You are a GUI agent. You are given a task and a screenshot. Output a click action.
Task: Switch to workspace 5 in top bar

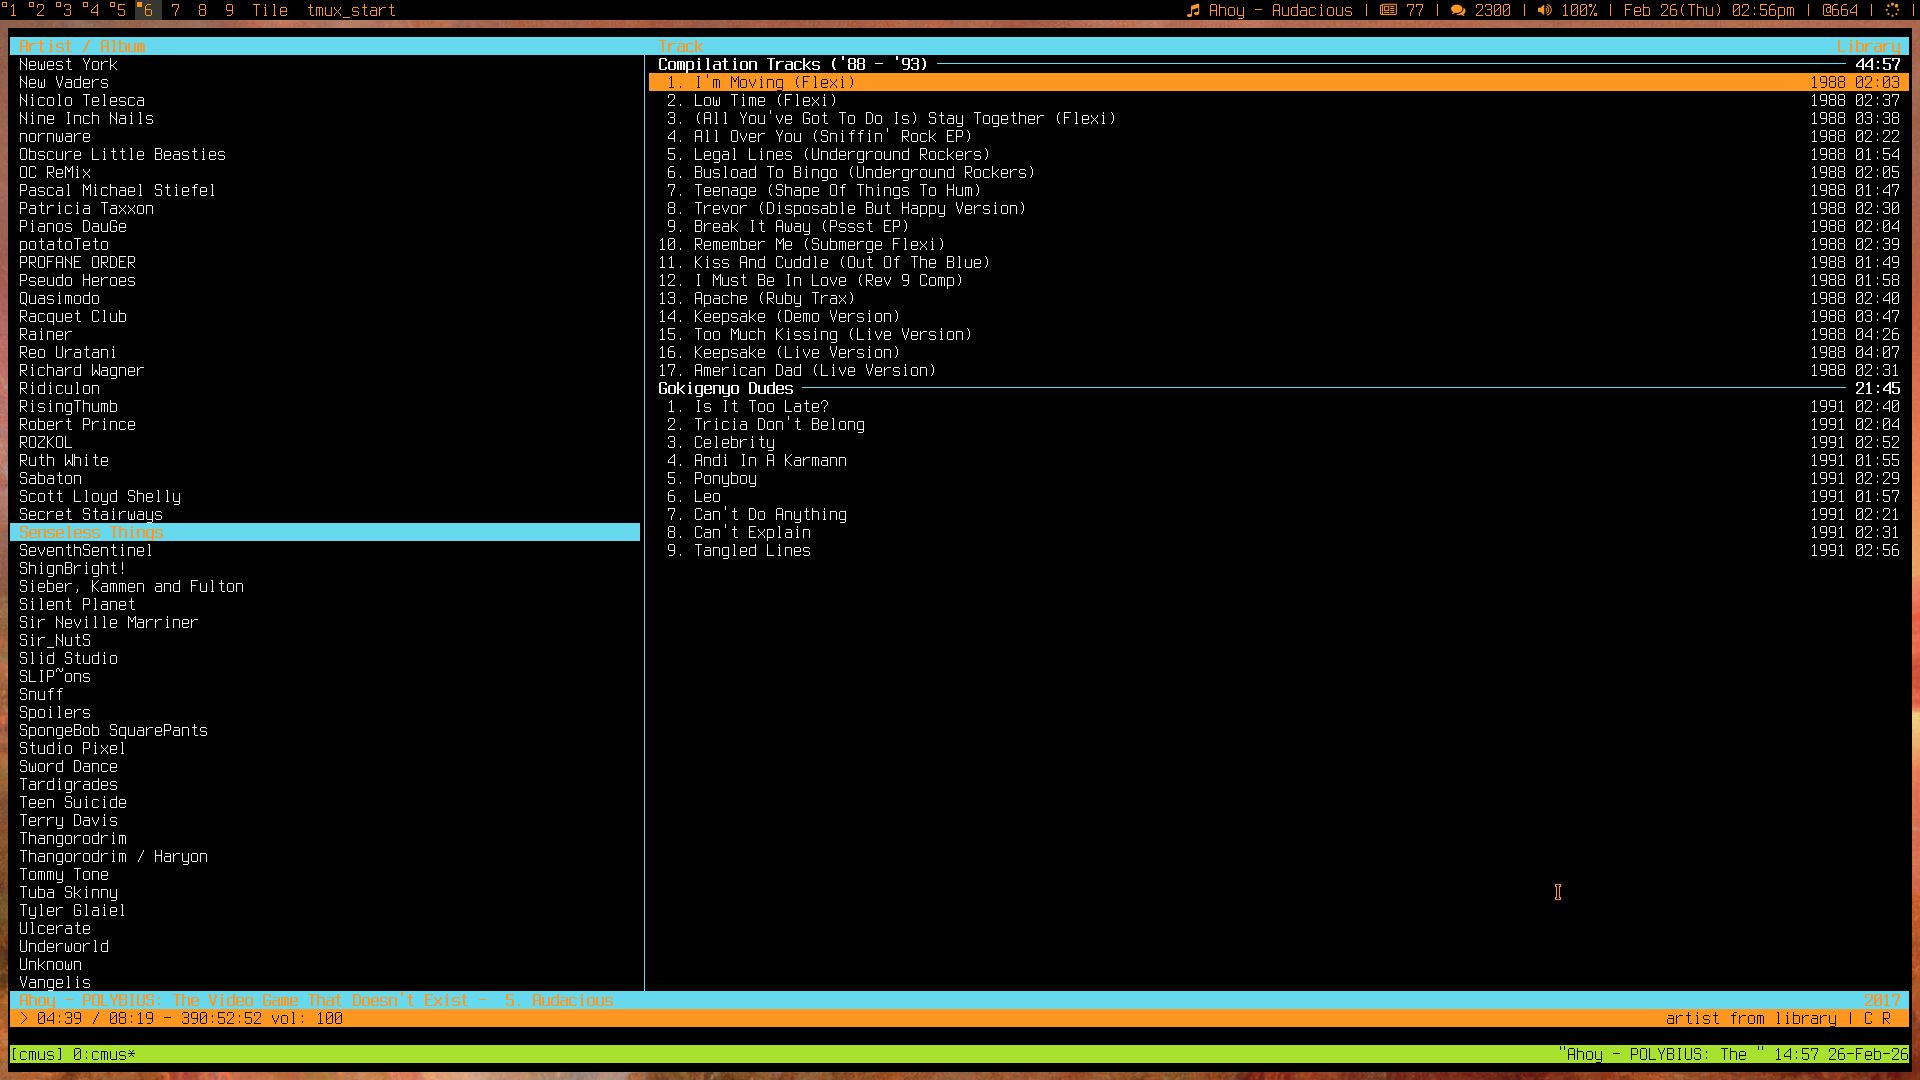[119, 10]
